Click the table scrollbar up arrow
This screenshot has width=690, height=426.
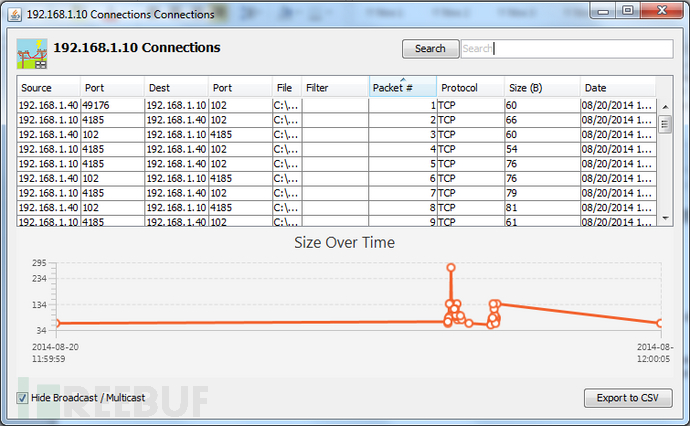tap(665, 106)
